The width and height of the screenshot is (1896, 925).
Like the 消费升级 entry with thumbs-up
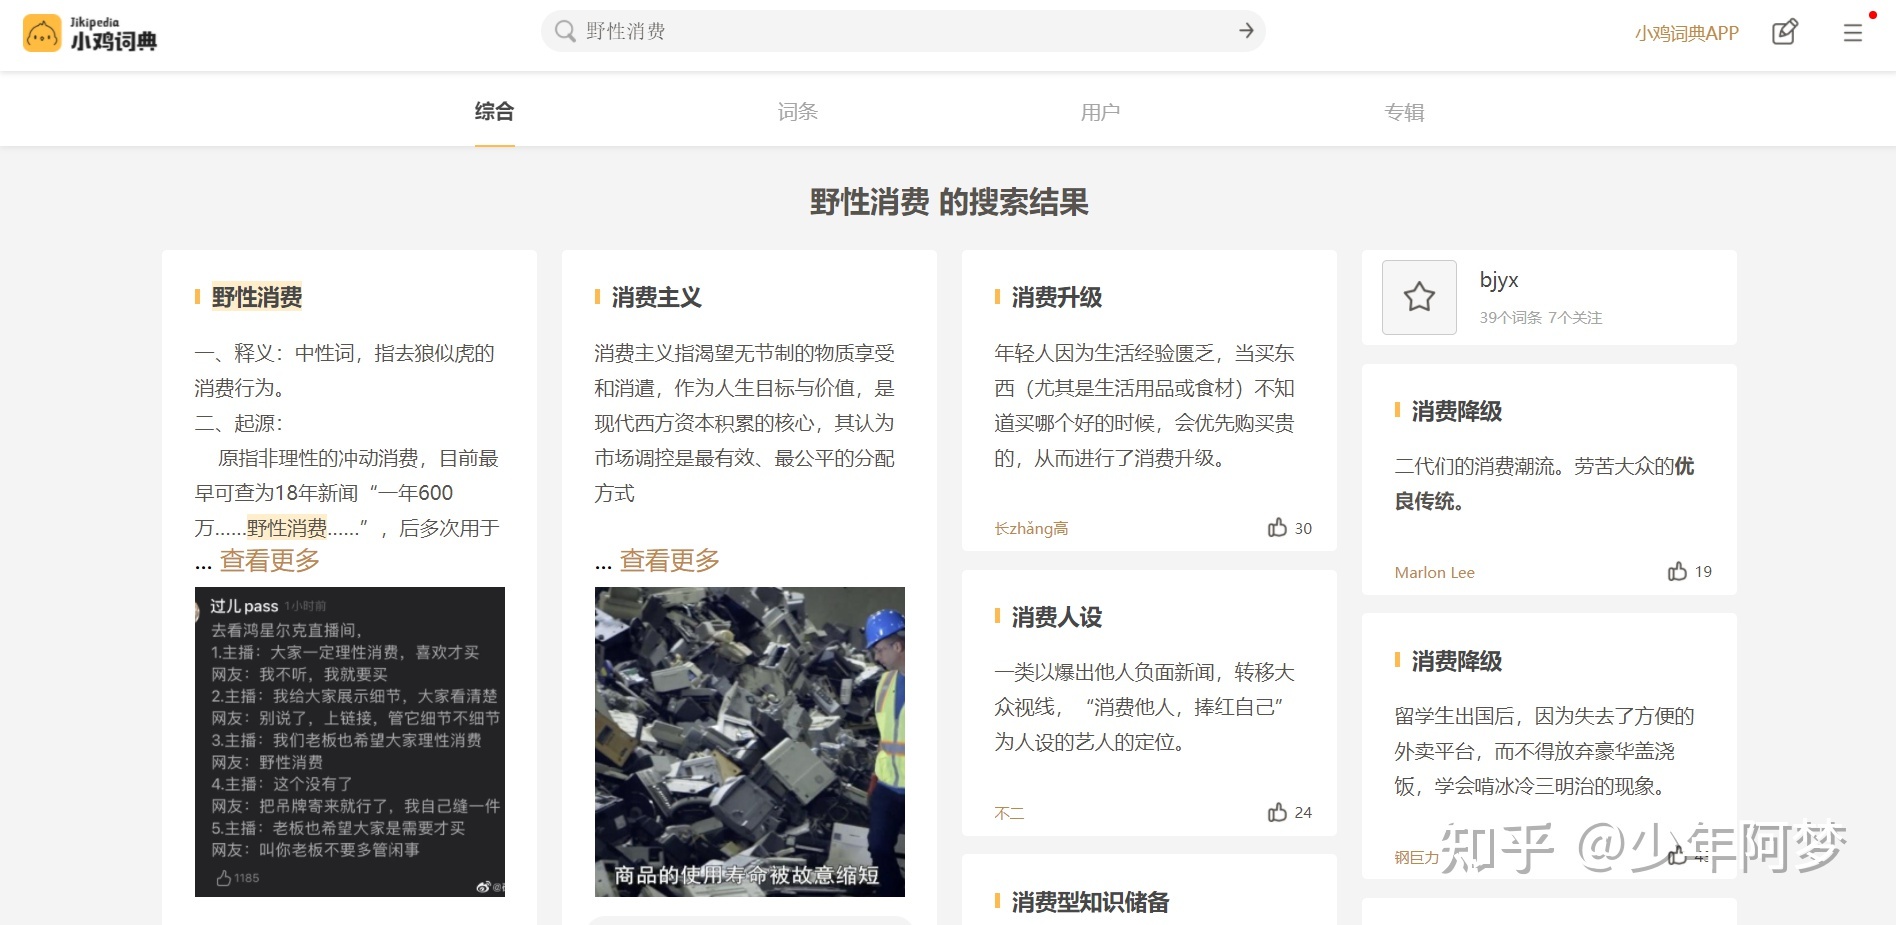point(1277,527)
